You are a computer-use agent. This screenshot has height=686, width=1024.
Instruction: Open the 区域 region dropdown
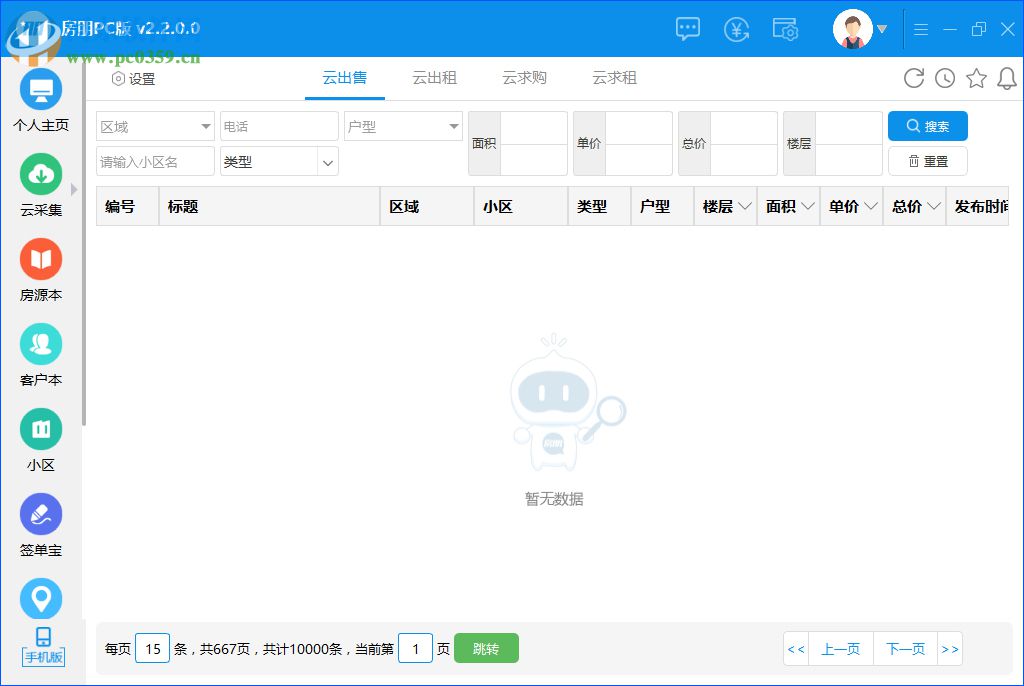pyautogui.click(x=155, y=126)
